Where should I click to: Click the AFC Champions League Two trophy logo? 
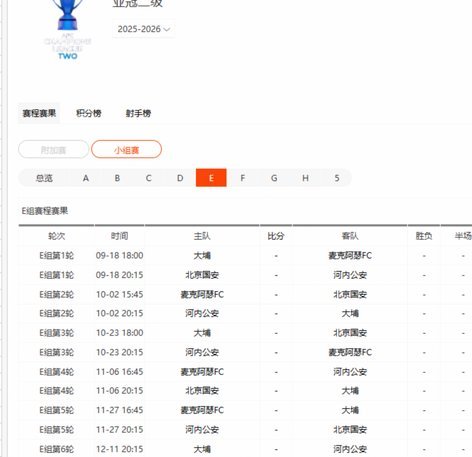coord(68,30)
